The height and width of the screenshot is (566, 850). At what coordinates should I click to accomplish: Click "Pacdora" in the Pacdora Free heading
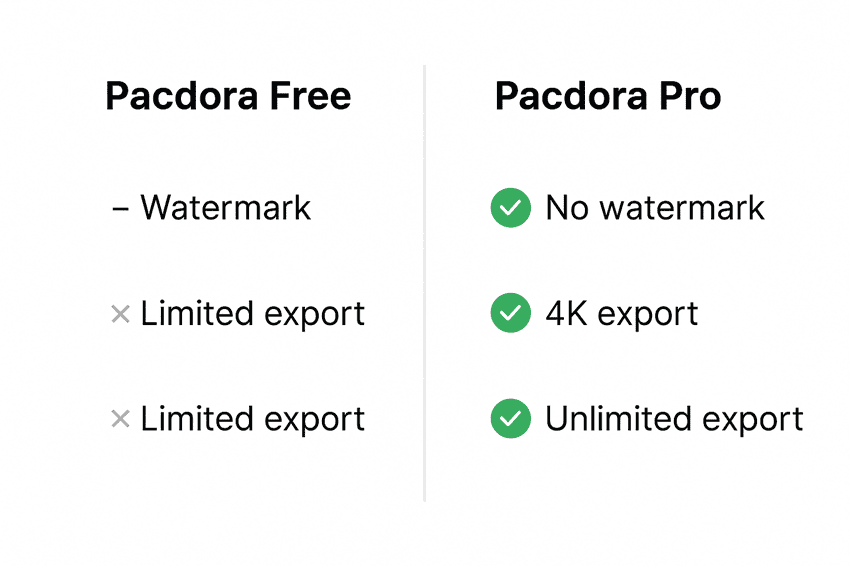click(x=180, y=97)
